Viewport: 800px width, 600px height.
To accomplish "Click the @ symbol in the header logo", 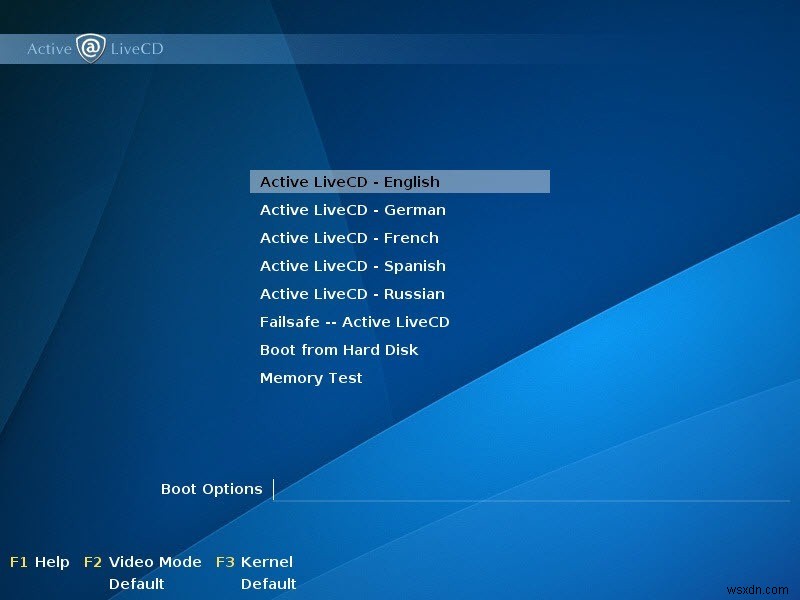I will [90, 47].
